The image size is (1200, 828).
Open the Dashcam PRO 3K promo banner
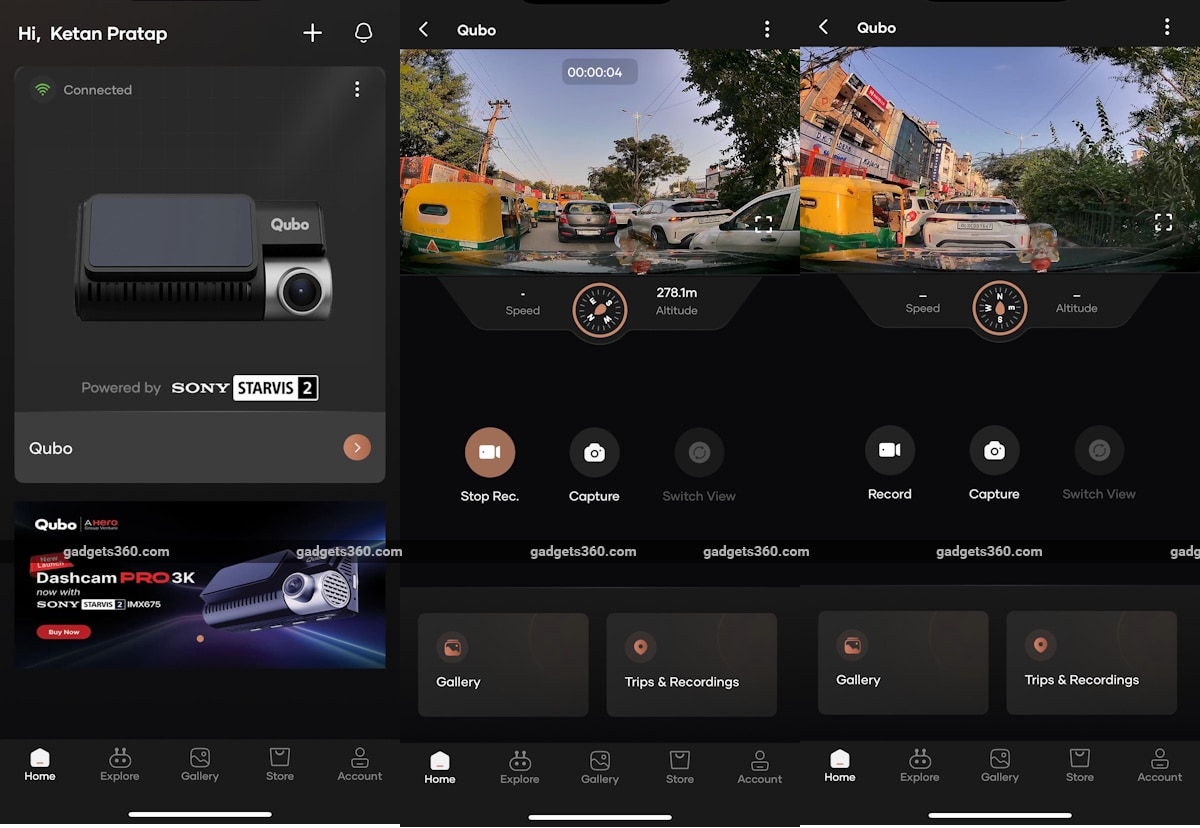(x=200, y=584)
